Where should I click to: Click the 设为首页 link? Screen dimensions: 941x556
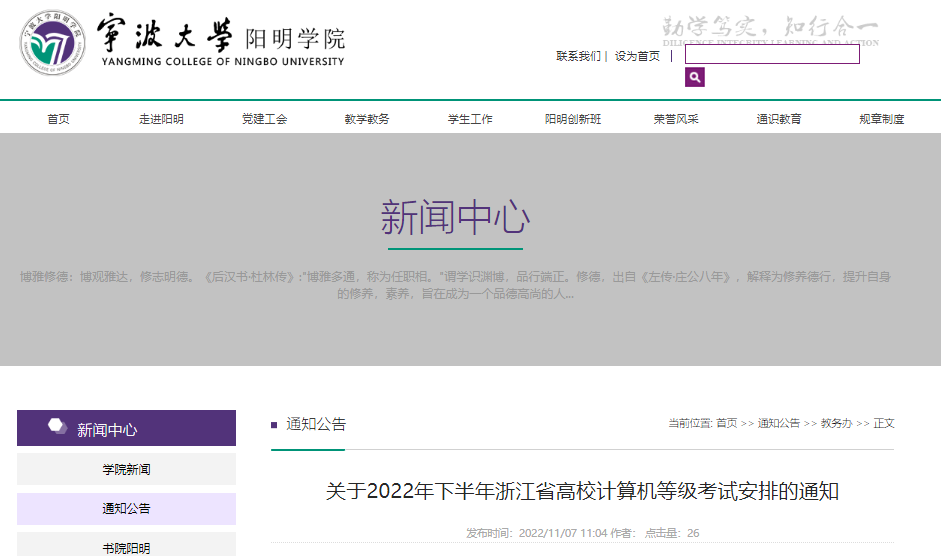coord(637,56)
